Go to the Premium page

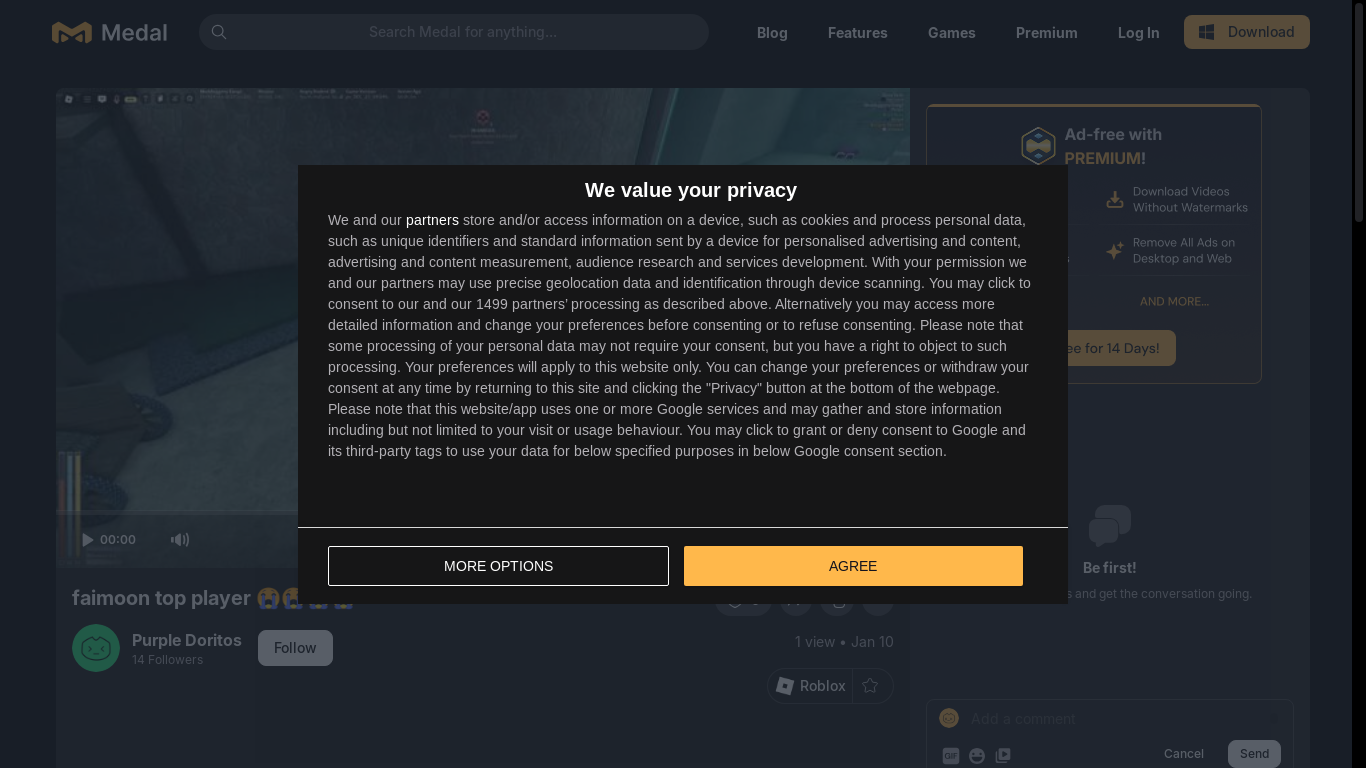point(1046,33)
